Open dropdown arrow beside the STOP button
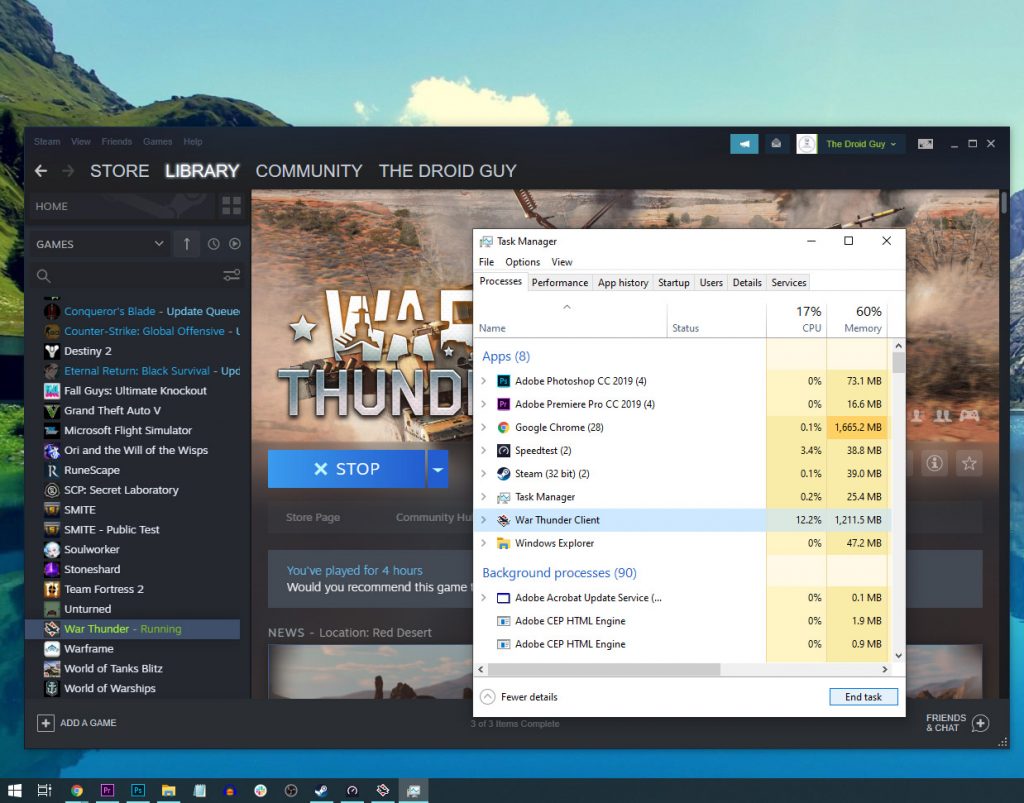1024x803 pixels. [x=438, y=469]
